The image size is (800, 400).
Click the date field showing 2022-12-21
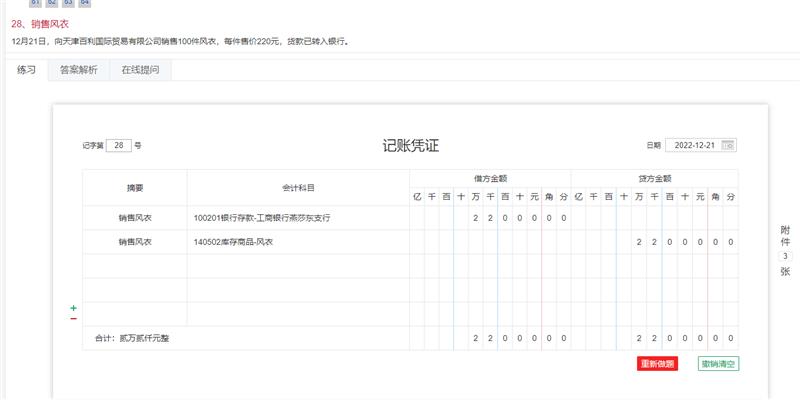tap(691, 145)
